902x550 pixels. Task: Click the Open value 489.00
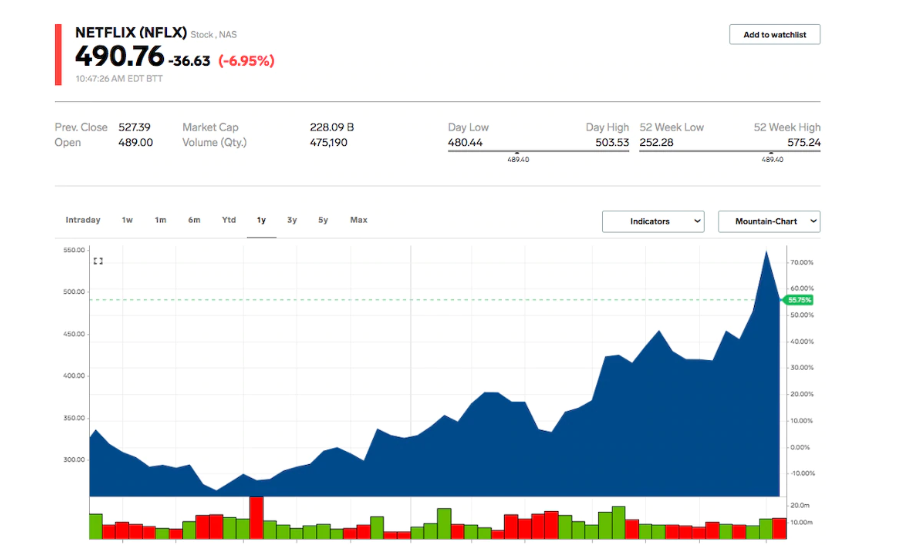[136, 143]
